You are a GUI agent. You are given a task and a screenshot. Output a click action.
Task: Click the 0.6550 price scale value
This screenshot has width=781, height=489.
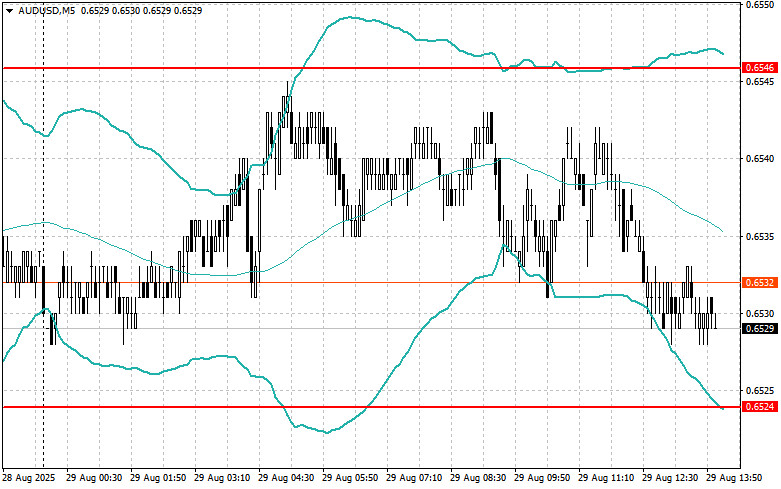point(760,4)
